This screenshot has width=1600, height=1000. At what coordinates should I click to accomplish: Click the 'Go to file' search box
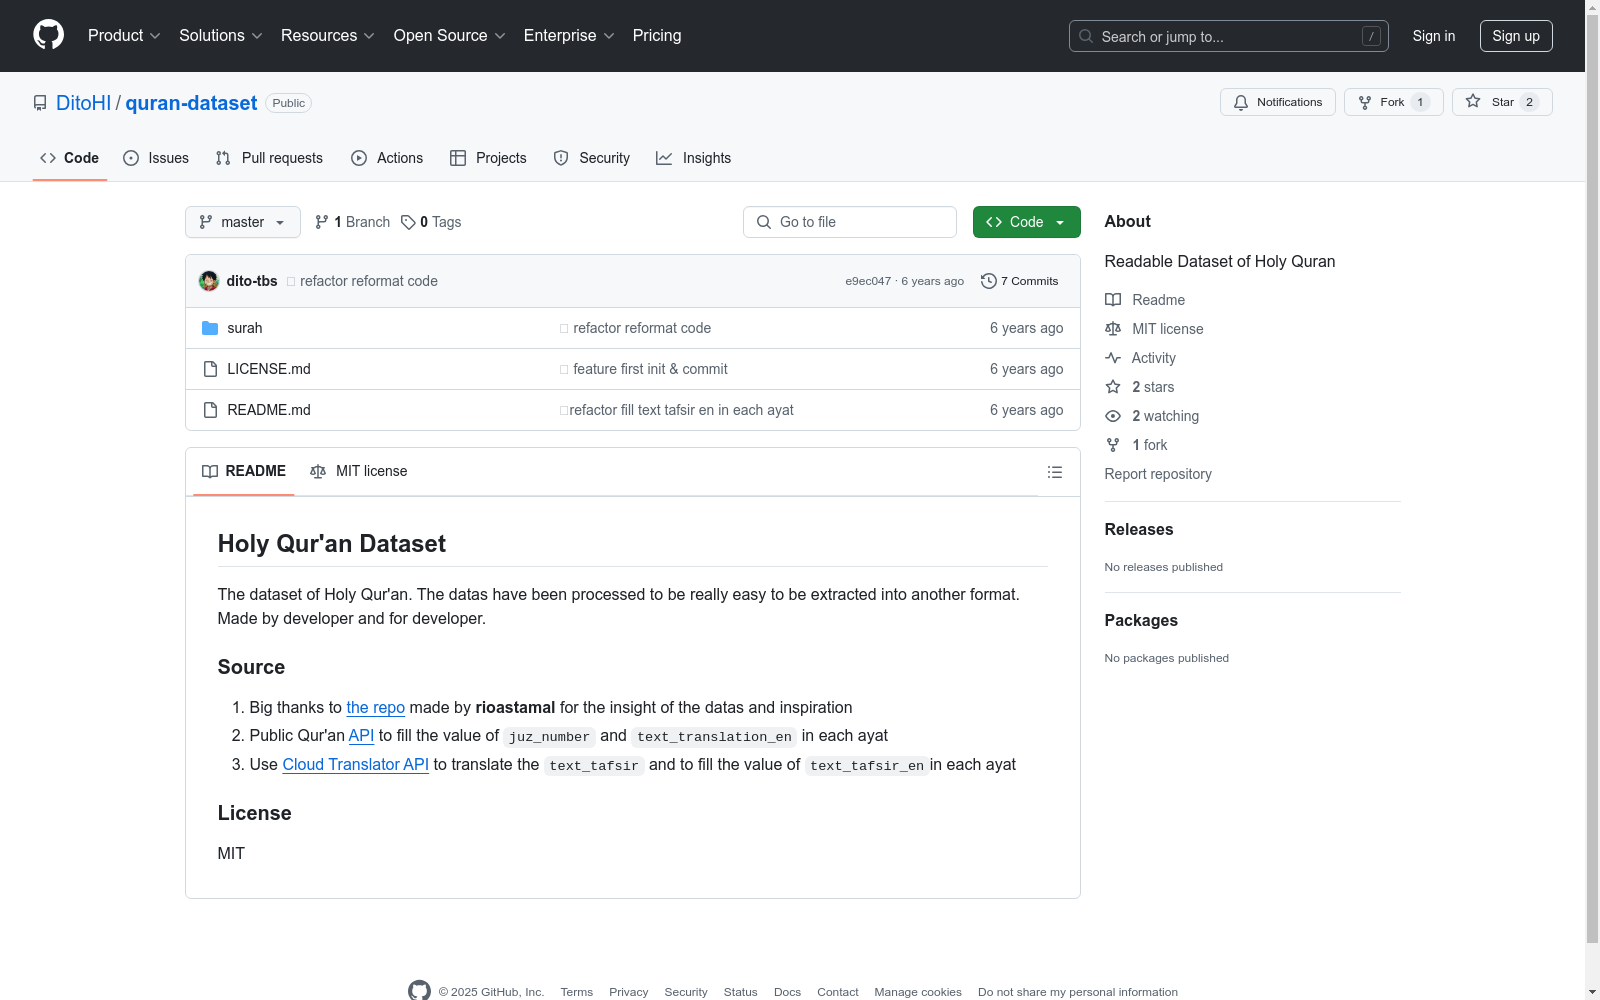click(850, 222)
